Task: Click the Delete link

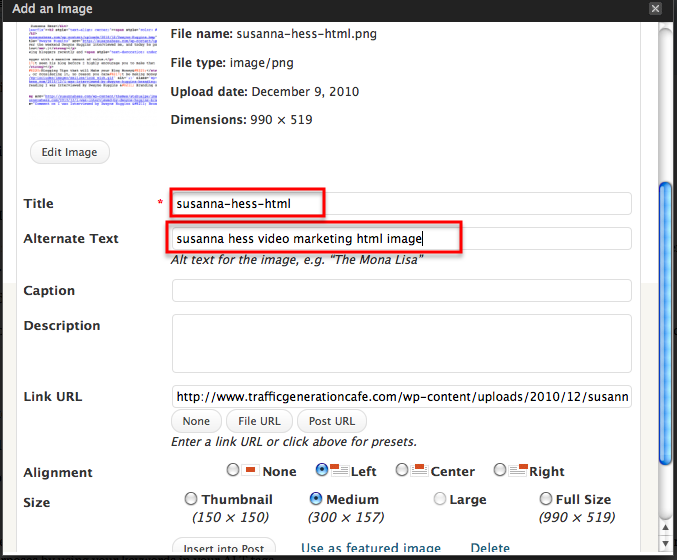Action: (x=490, y=549)
